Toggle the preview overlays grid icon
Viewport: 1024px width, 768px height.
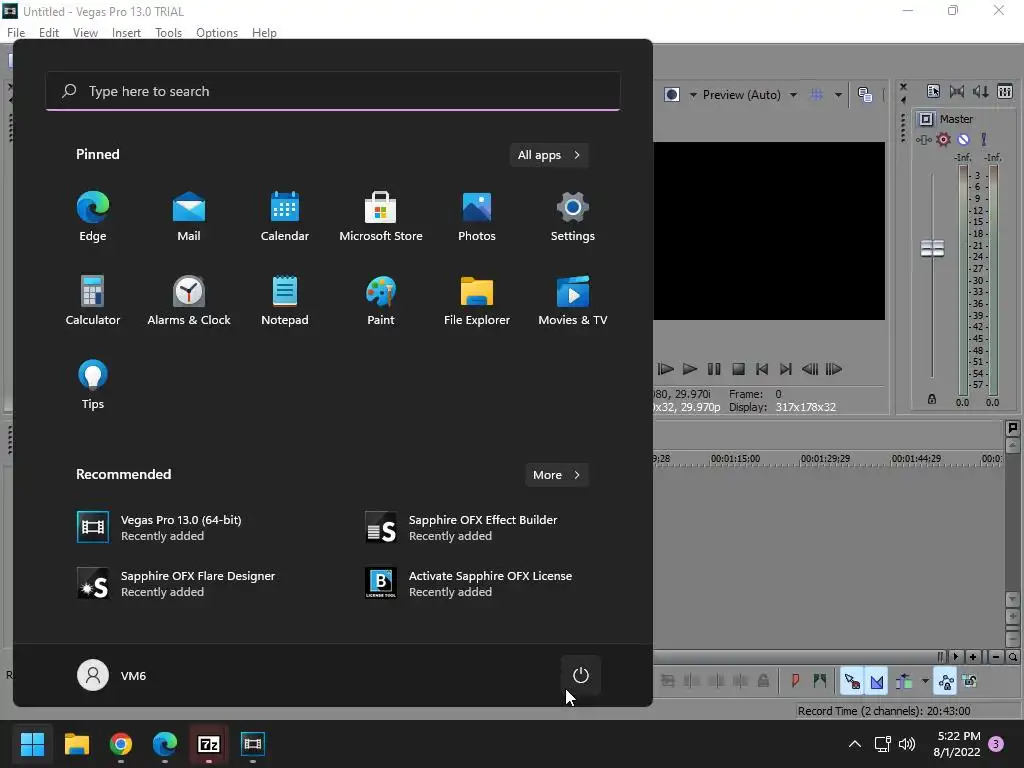tap(816, 95)
